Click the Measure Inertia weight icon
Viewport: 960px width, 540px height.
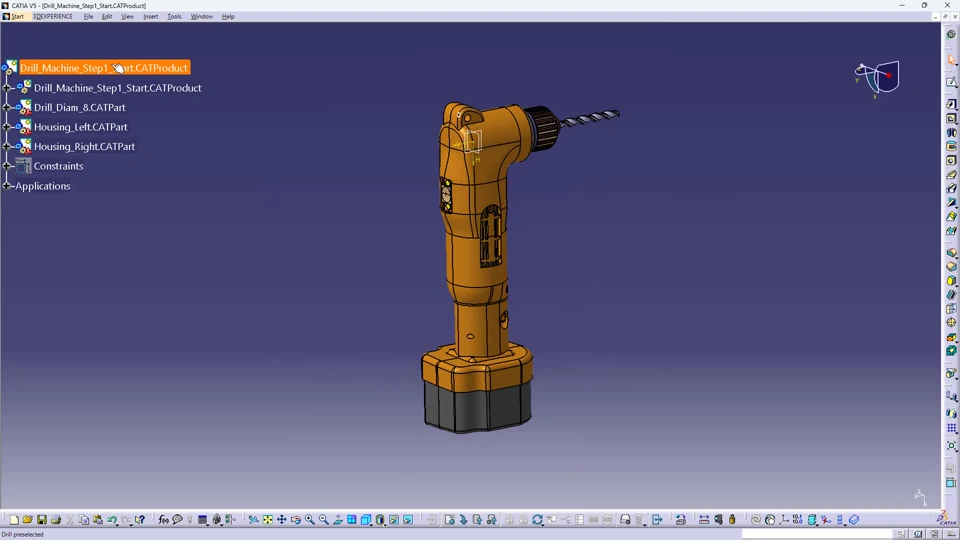click(x=732, y=520)
